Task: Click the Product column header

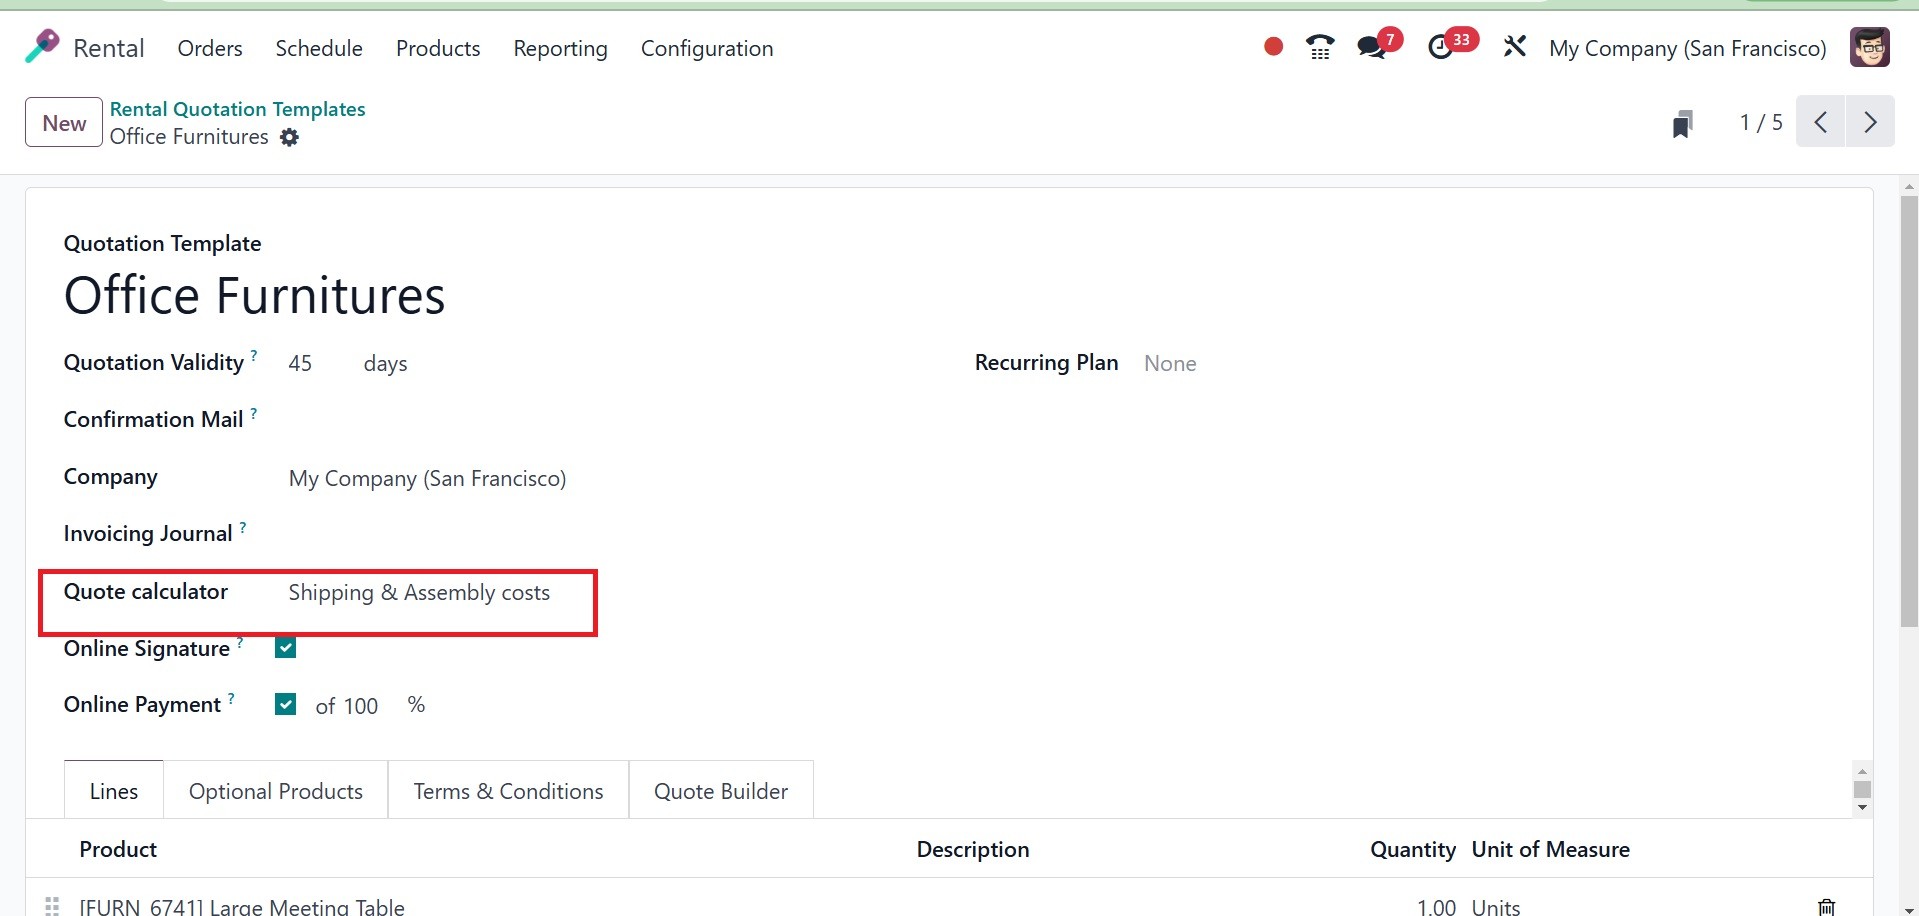Action: point(118,849)
